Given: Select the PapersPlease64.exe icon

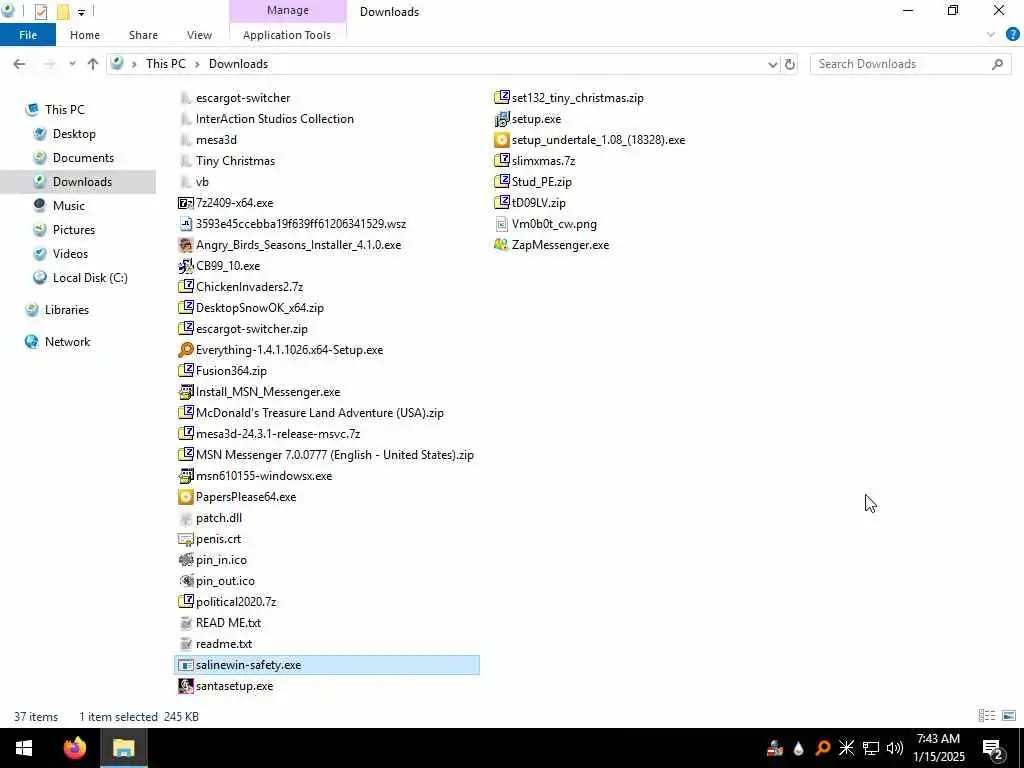Looking at the screenshot, I should coord(185,497).
